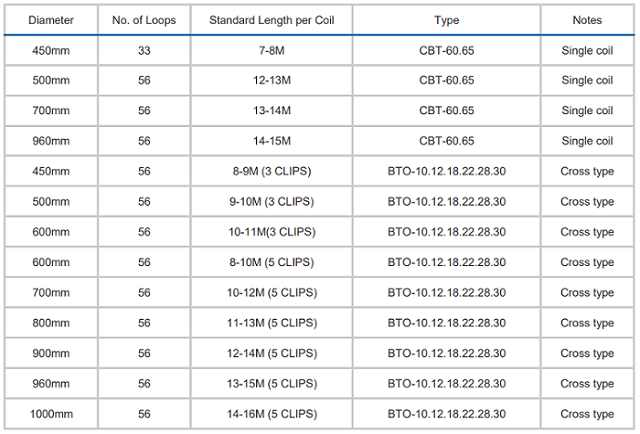Click the 7-8M length cell

click(x=271, y=51)
